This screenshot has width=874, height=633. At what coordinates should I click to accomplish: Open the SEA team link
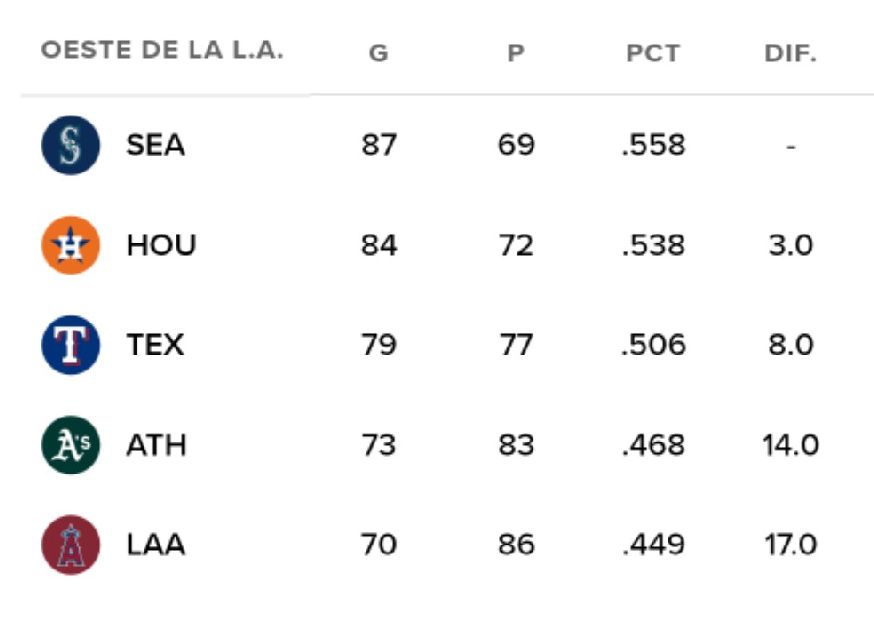[x=155, y=145]
